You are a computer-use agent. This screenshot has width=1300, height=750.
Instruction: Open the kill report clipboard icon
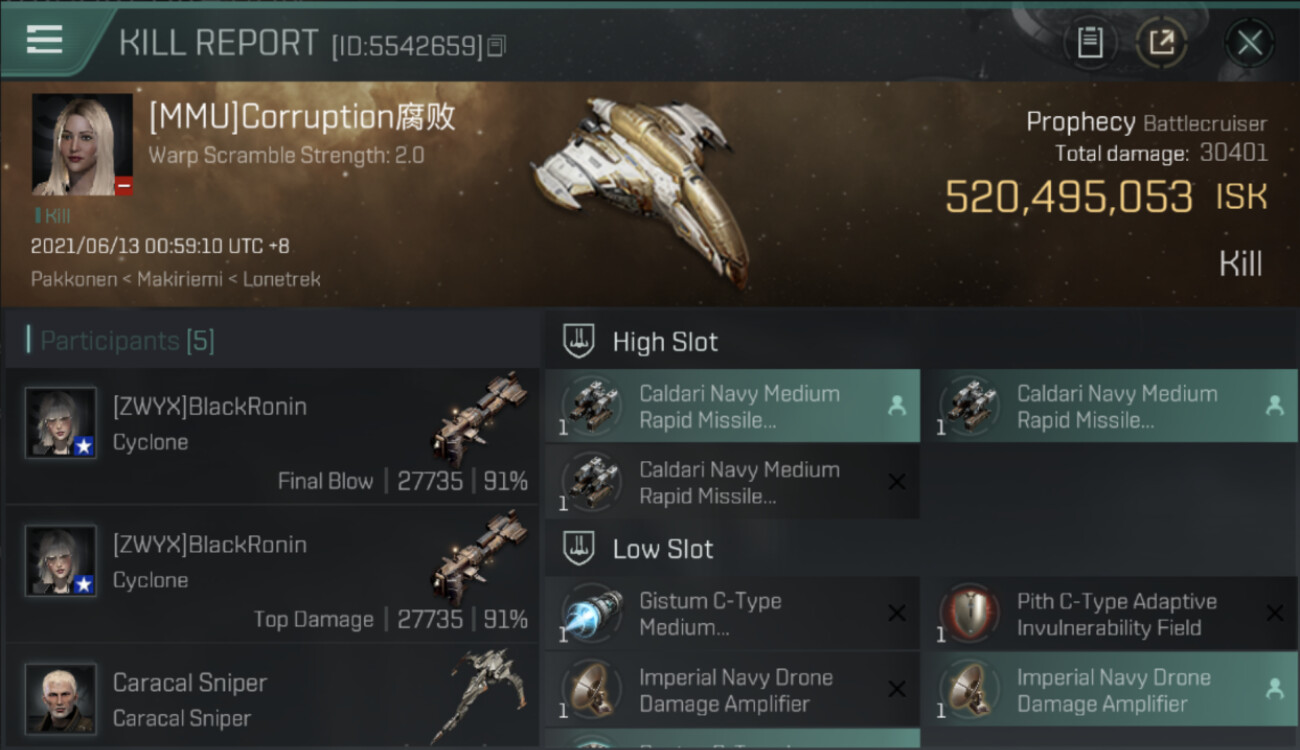pyautogui.click(x=1090, y=42)
